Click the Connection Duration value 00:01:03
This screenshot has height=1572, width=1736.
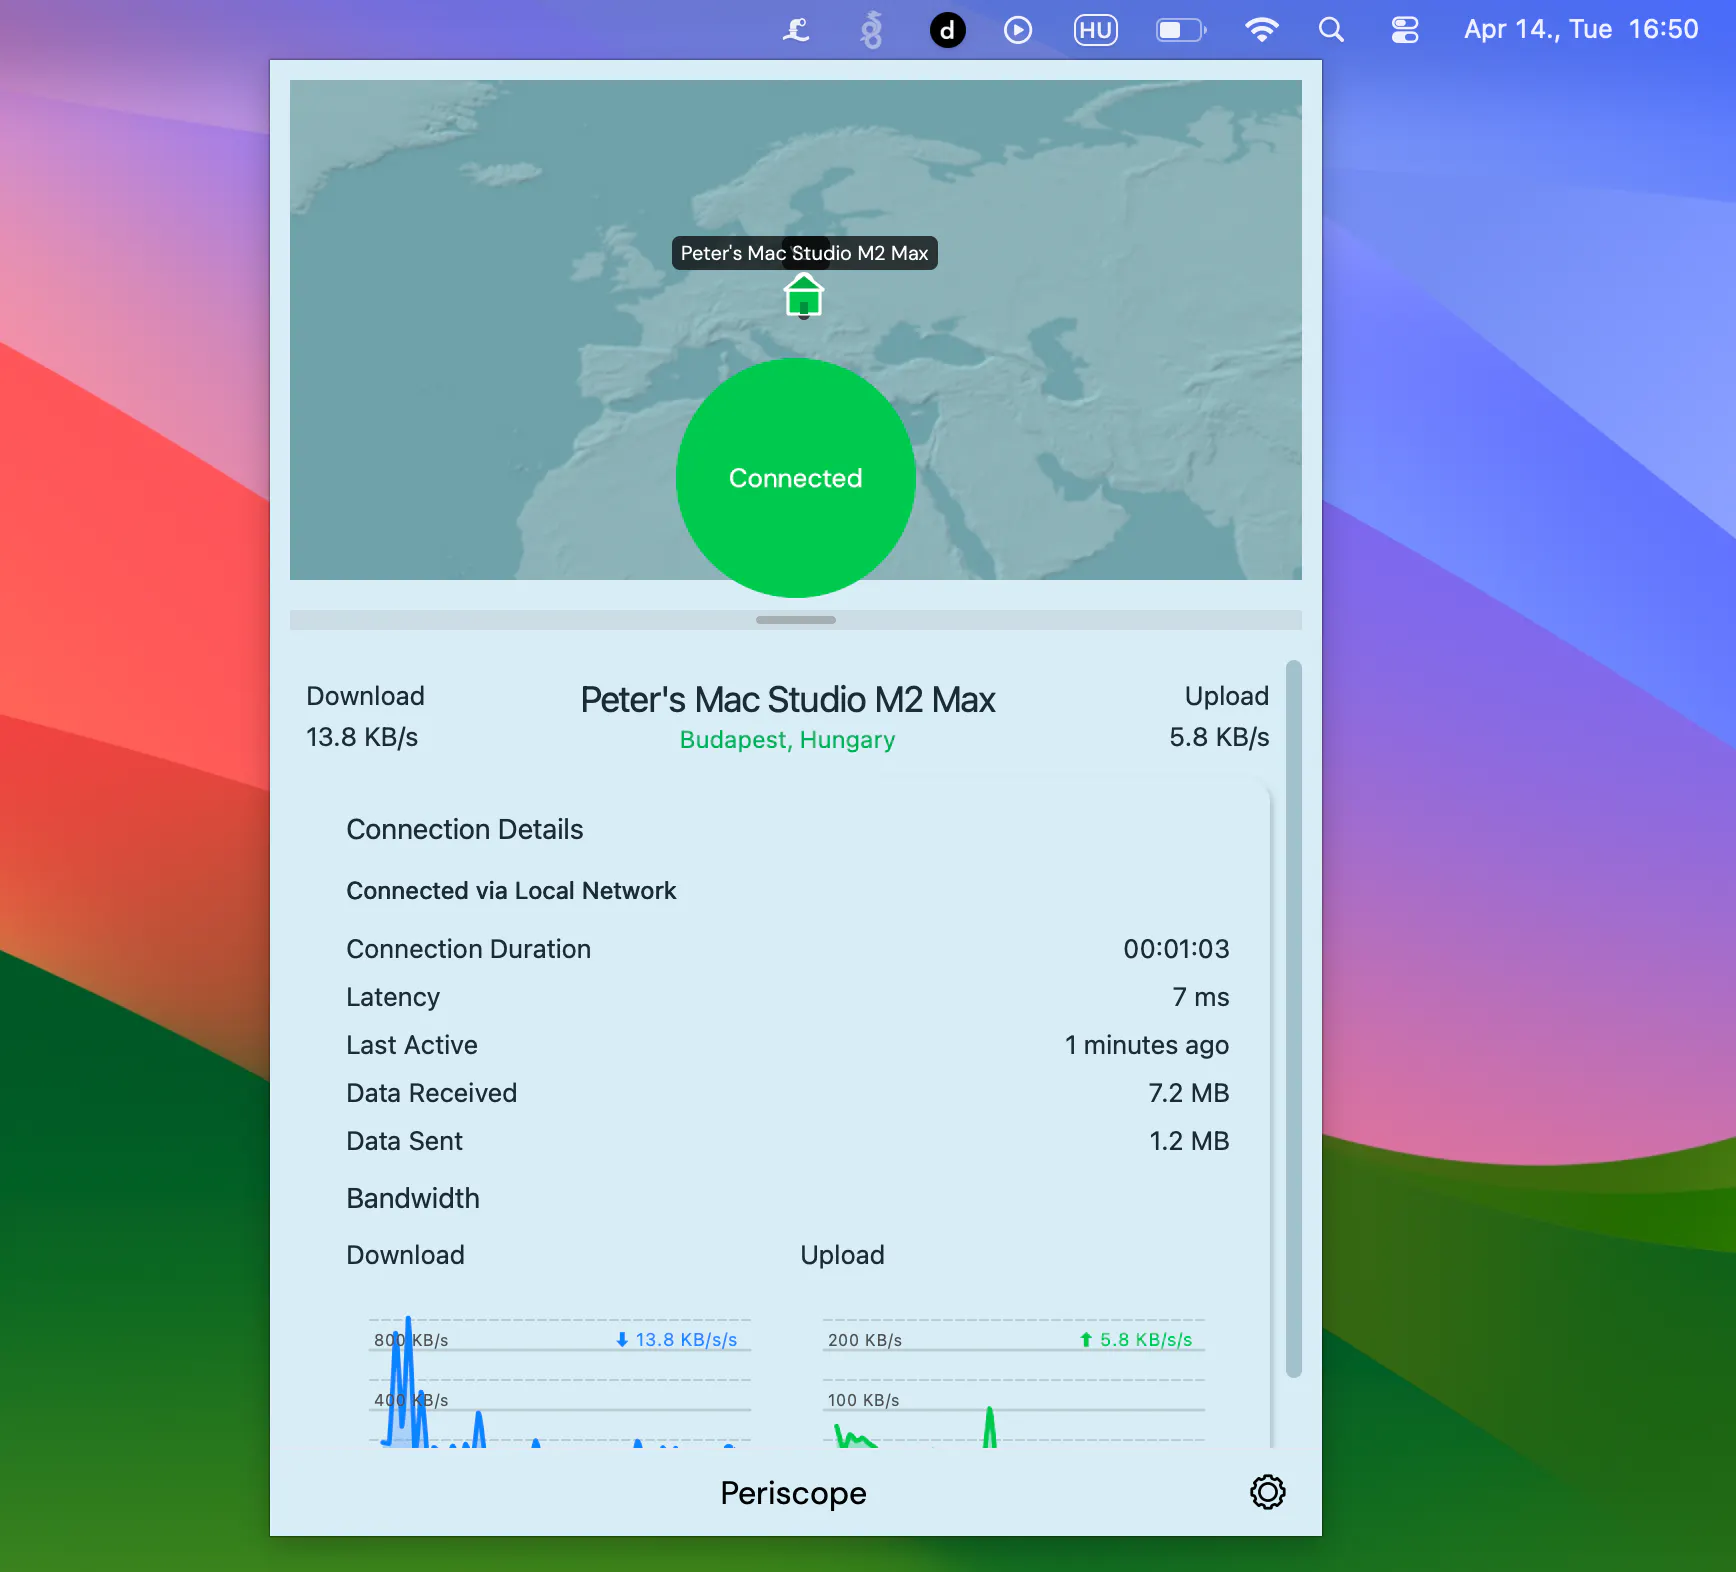pyautogui.click(x=1176, y=949)
